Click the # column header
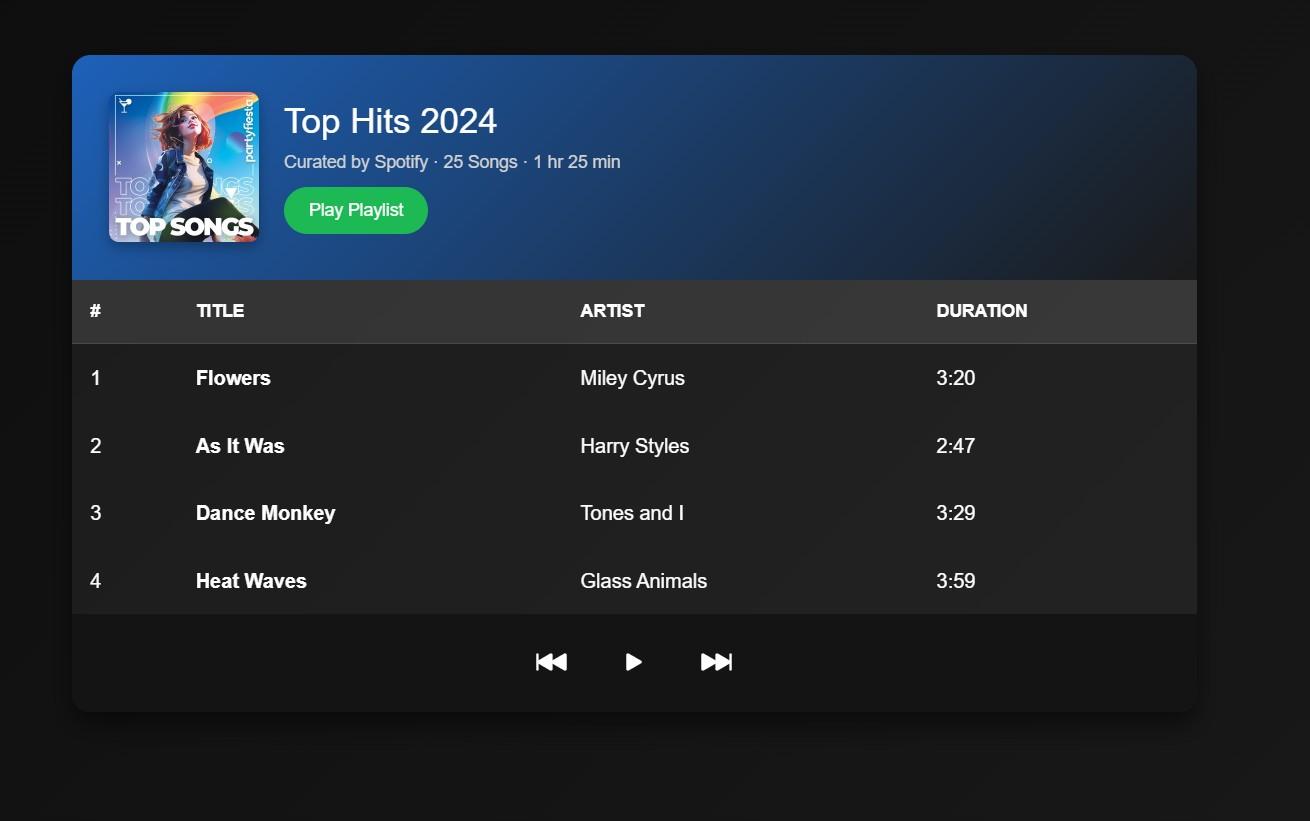This screenshot has width=1310, height=821. pos(95,311)
